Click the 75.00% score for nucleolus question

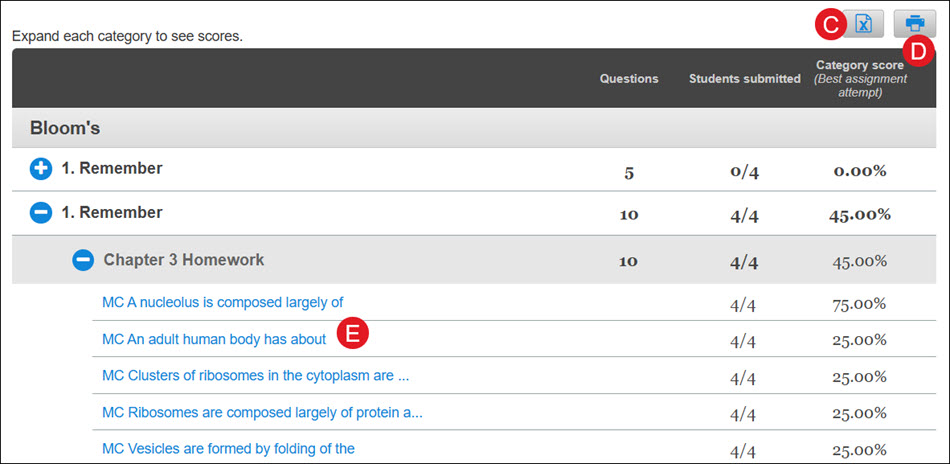(x=860, y=303)
